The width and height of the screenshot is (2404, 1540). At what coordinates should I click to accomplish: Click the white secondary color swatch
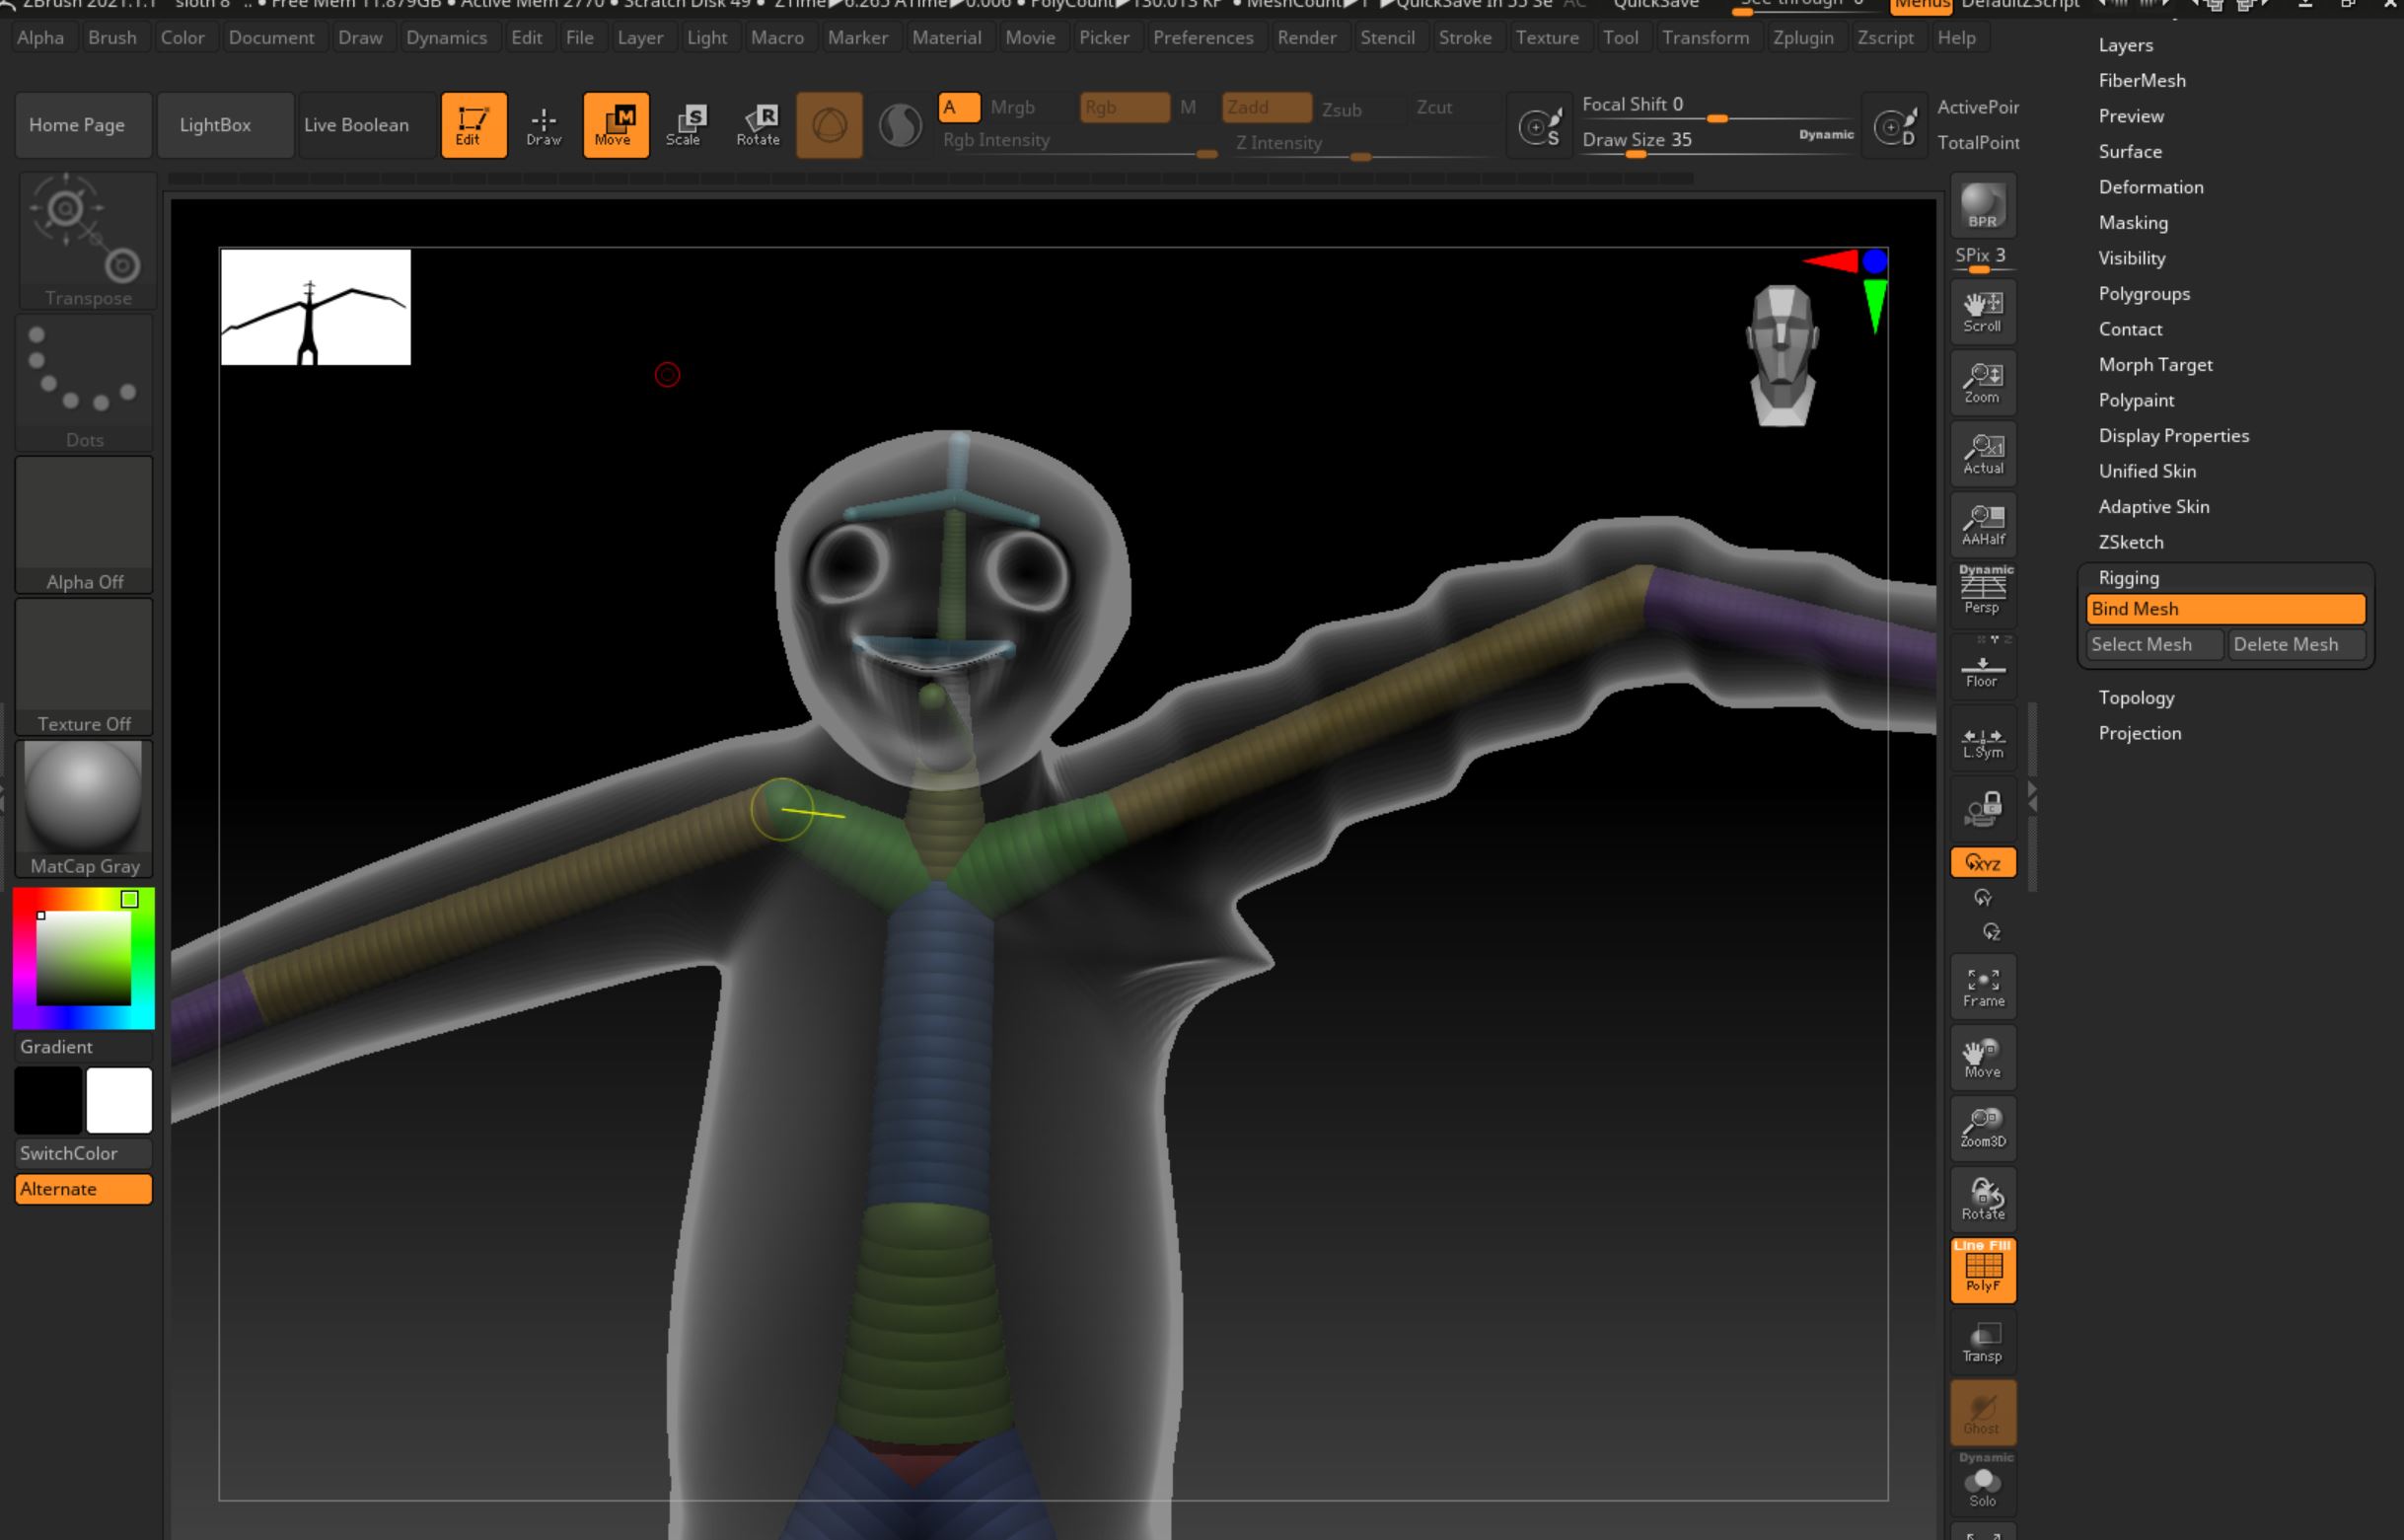pyautogui.click(x=119, y=1100)
